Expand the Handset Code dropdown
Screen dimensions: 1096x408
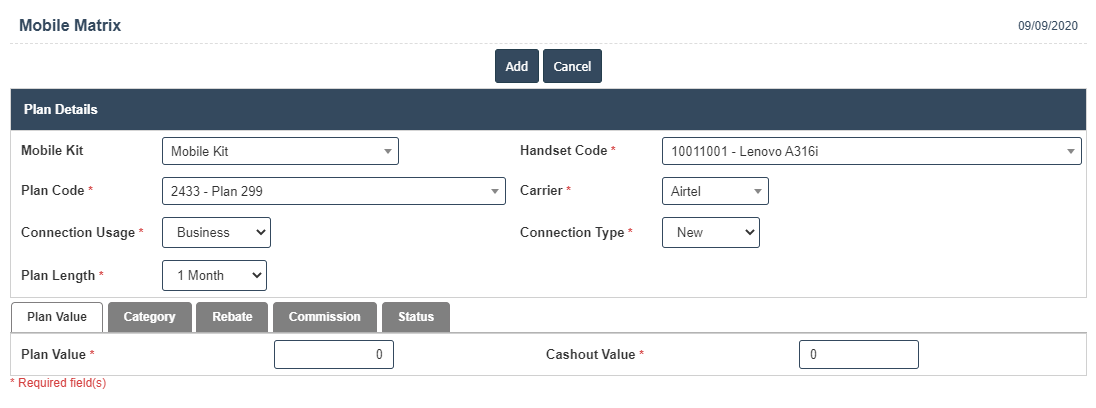pos(871,151)
